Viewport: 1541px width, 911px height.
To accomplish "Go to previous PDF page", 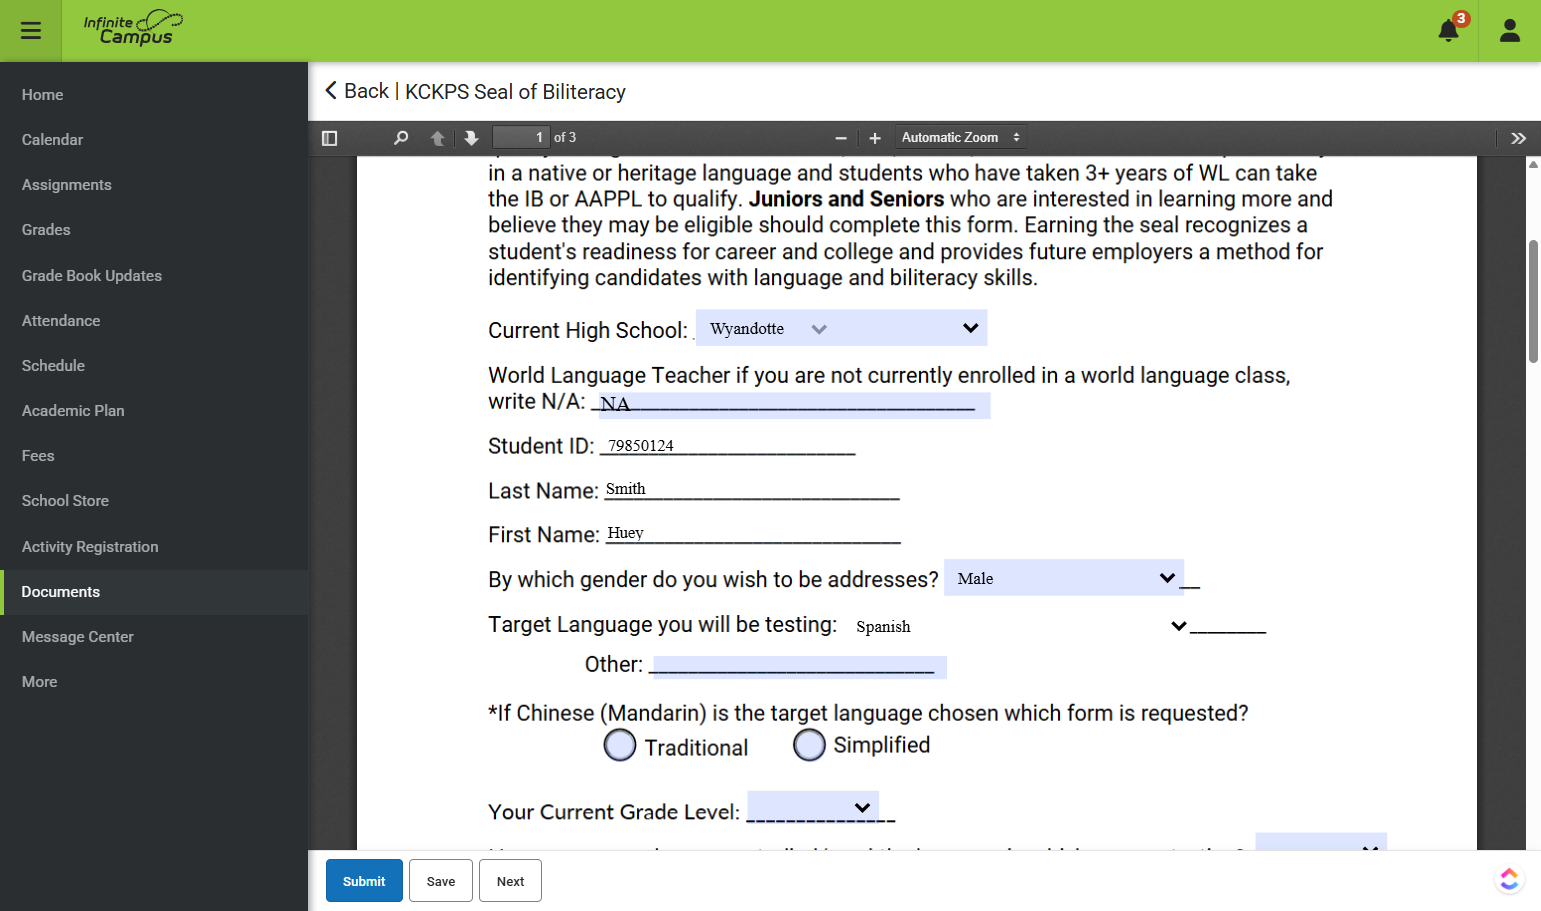I will tap(437, 138).
